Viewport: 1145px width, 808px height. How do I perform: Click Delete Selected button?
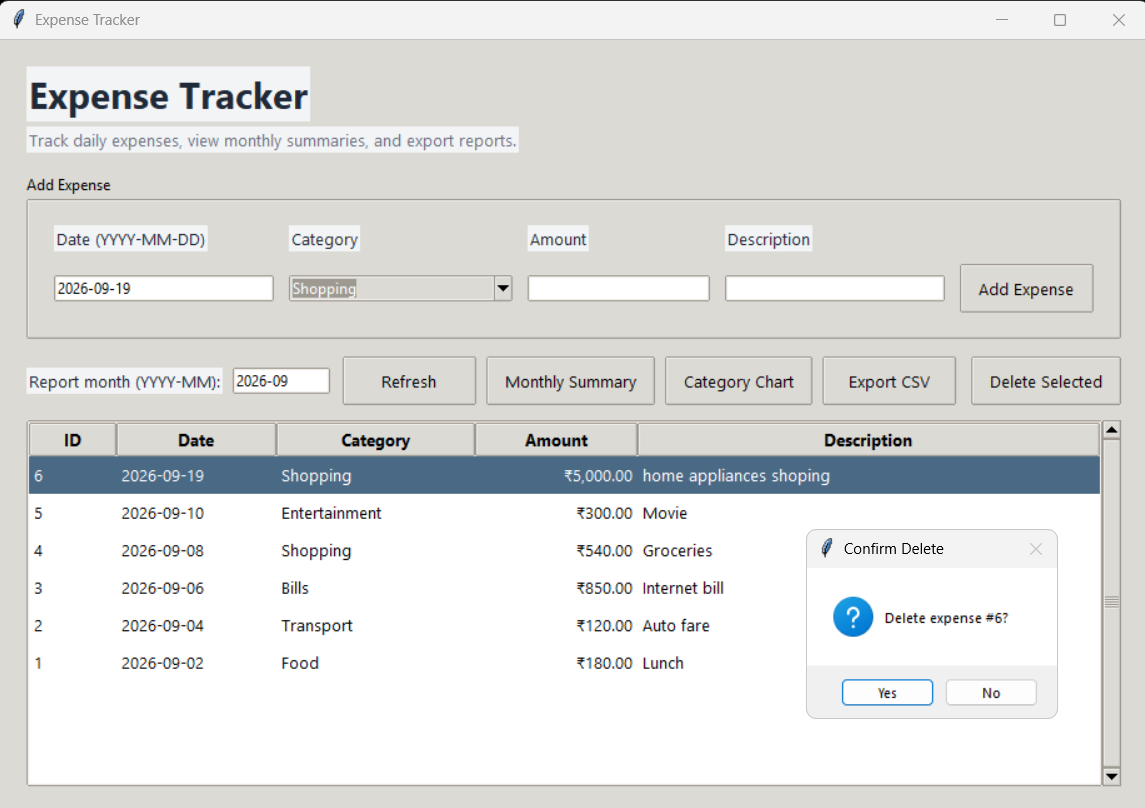point(1045,381)
